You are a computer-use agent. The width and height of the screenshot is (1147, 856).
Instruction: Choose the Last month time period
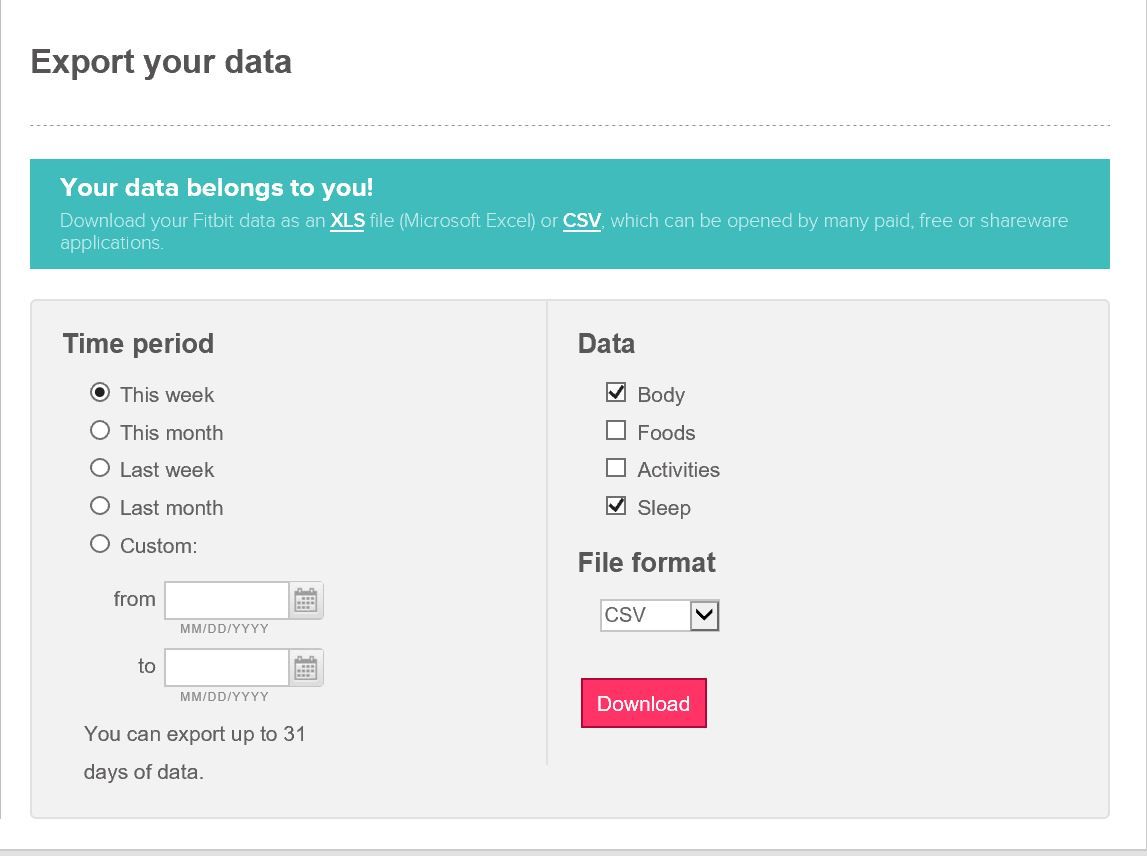(x=100, y=506)
